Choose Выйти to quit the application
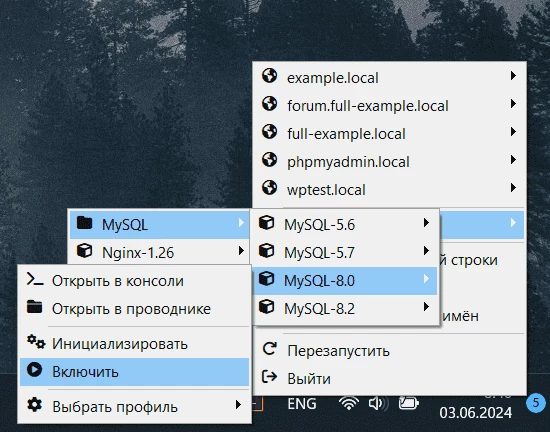This screenshot has height=432, width=550. 389,379
